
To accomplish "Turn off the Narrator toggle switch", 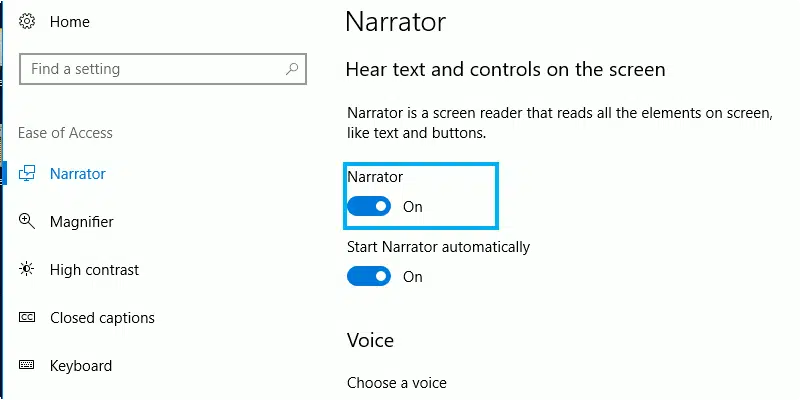I will coord(368,207).
